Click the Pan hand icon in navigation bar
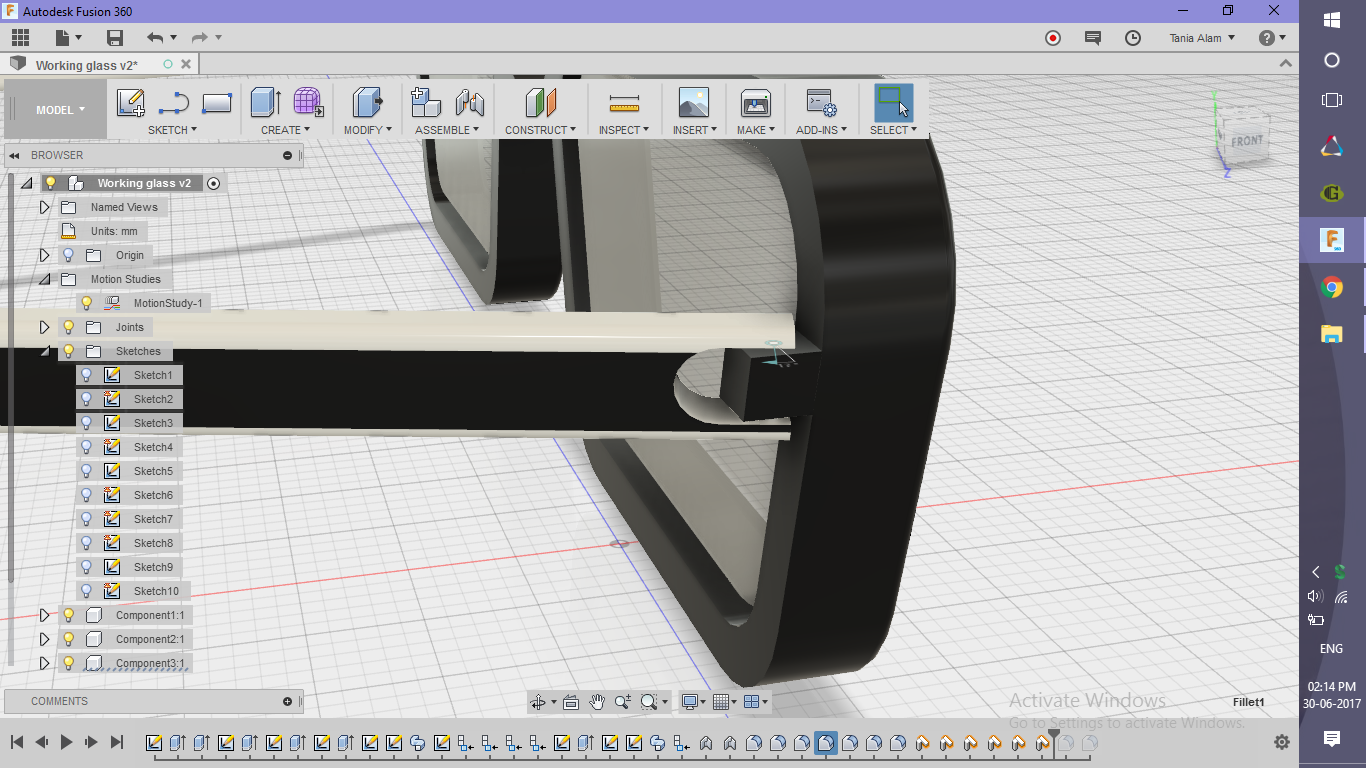This screenshot has width=1366, height=768. pyautogui.click(x=597, y=702)
